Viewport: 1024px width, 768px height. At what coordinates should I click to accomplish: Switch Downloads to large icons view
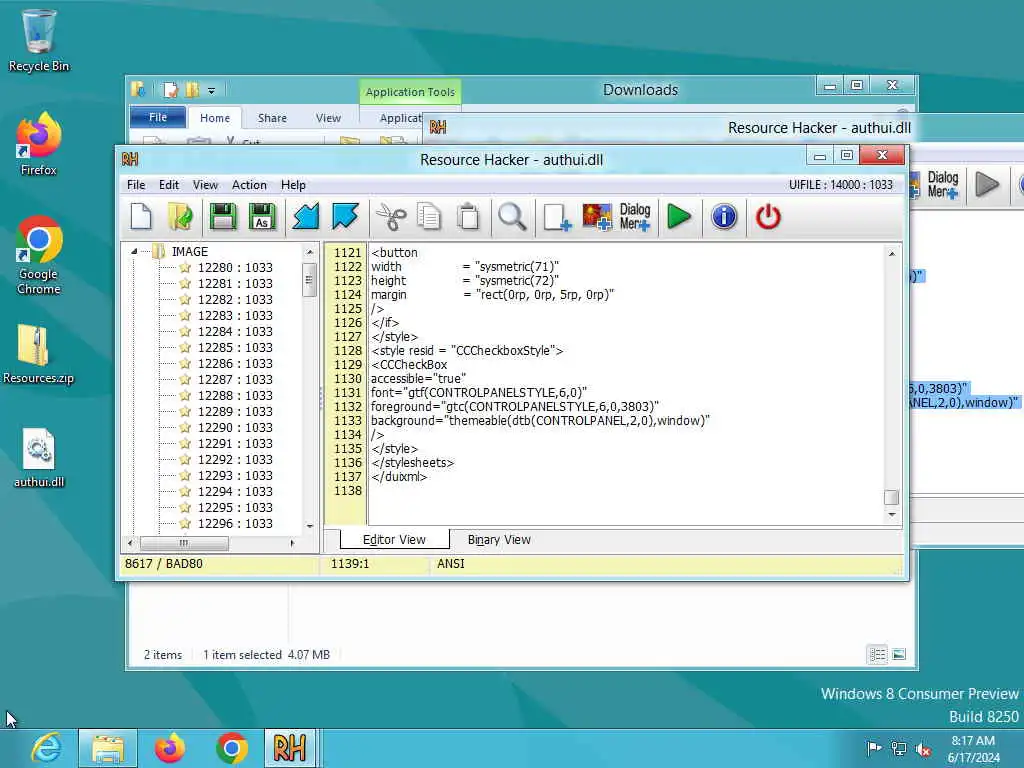point(899,654)
